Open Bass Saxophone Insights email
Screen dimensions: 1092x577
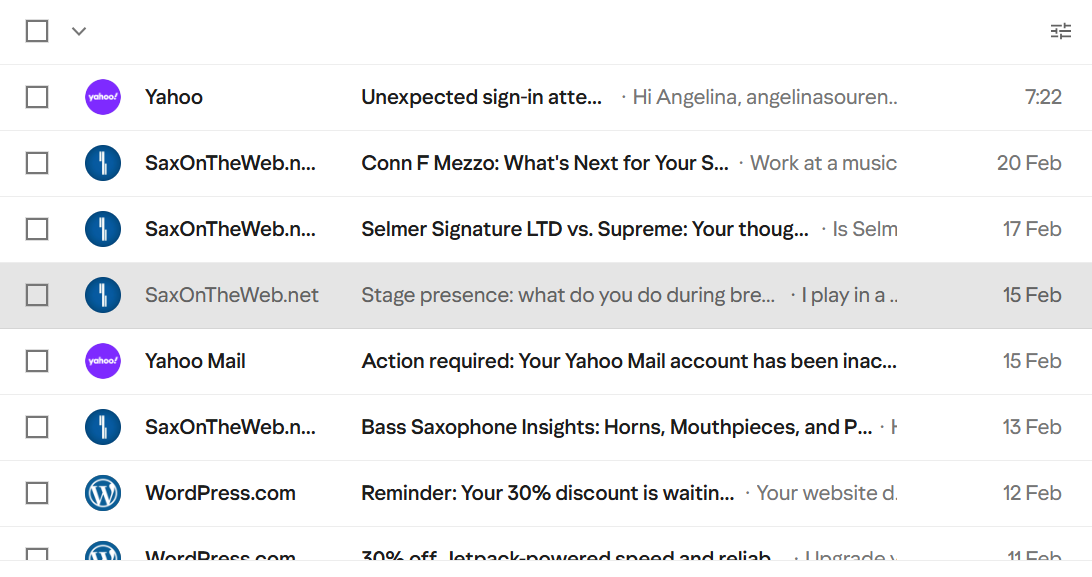(x=617, y=427)
